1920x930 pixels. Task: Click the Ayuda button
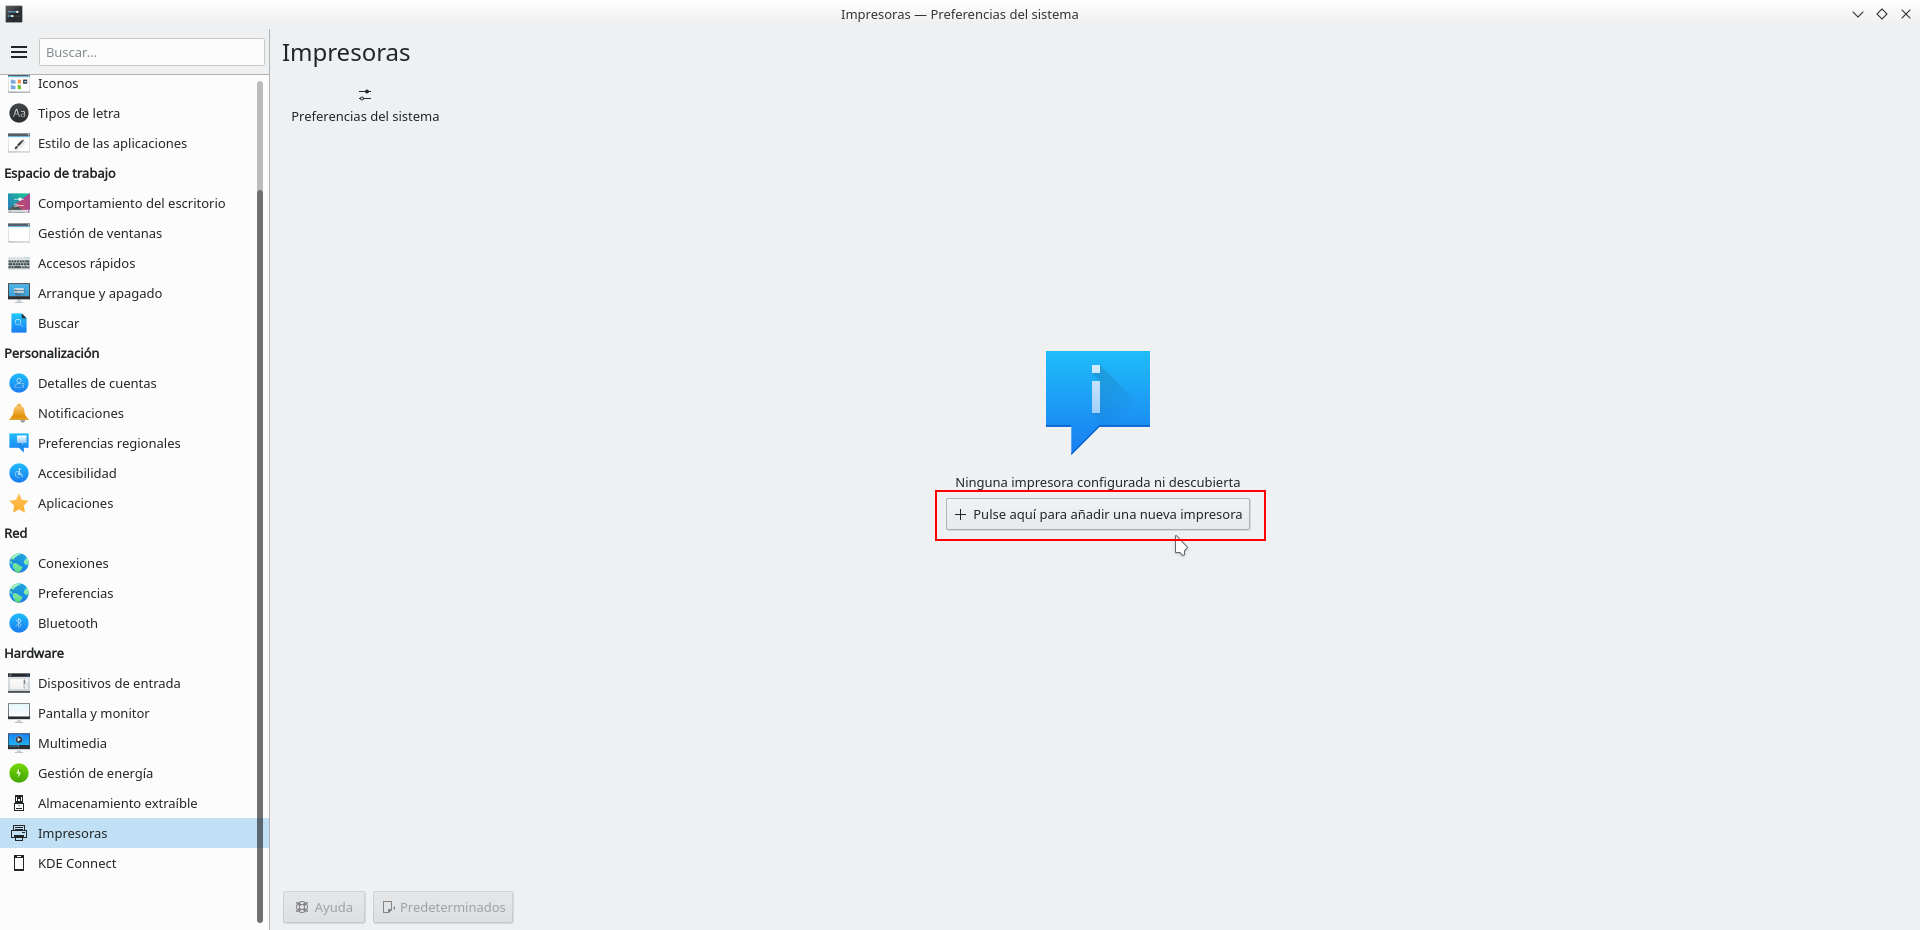(324, 907)
